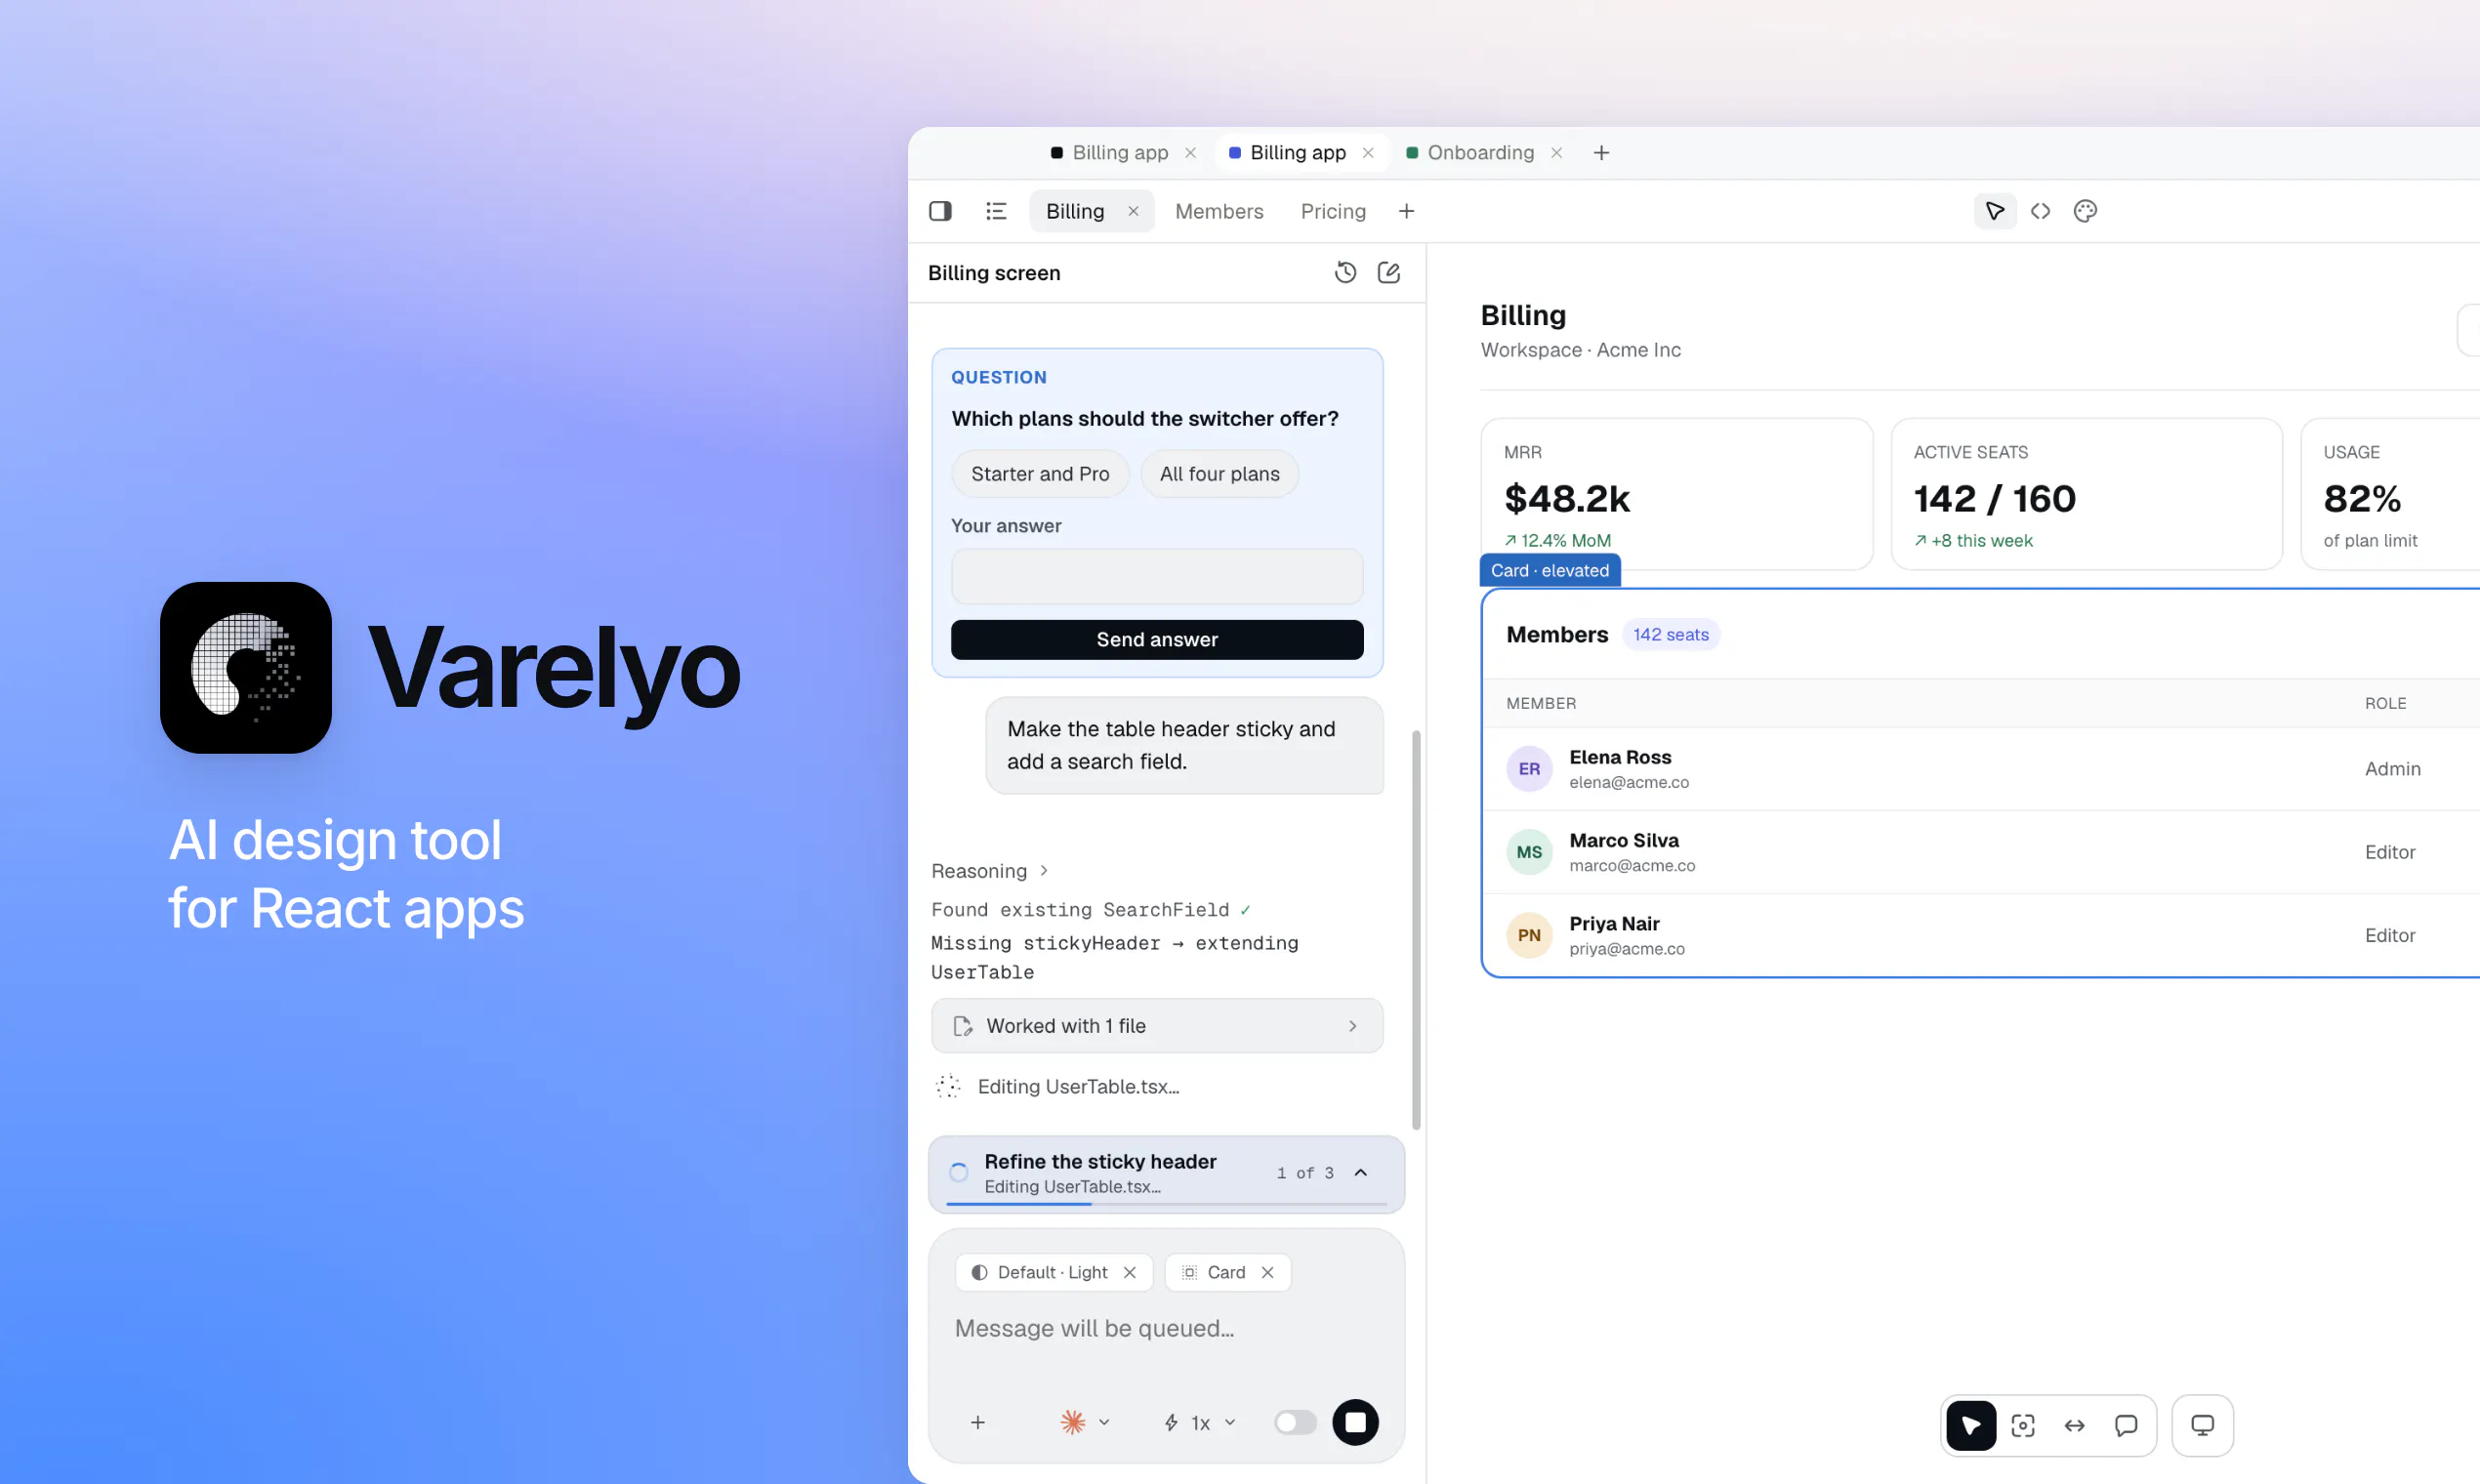Open the comment bubble tool
This screenshot has width=2480, height=1484.
tap(2126, 1425)
